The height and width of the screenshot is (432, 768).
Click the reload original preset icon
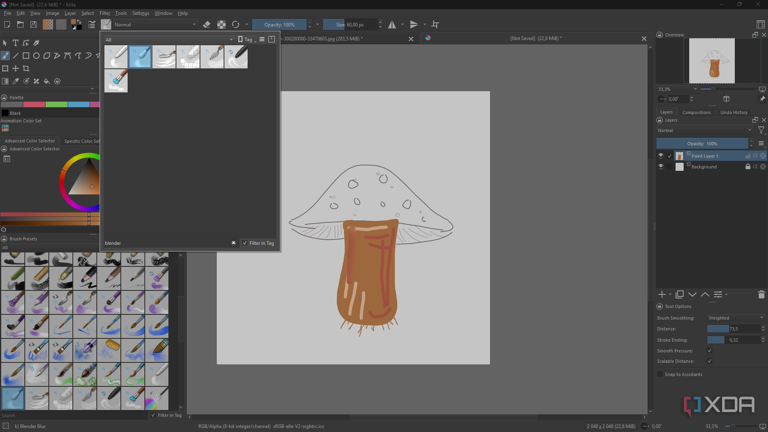point(236,25)
